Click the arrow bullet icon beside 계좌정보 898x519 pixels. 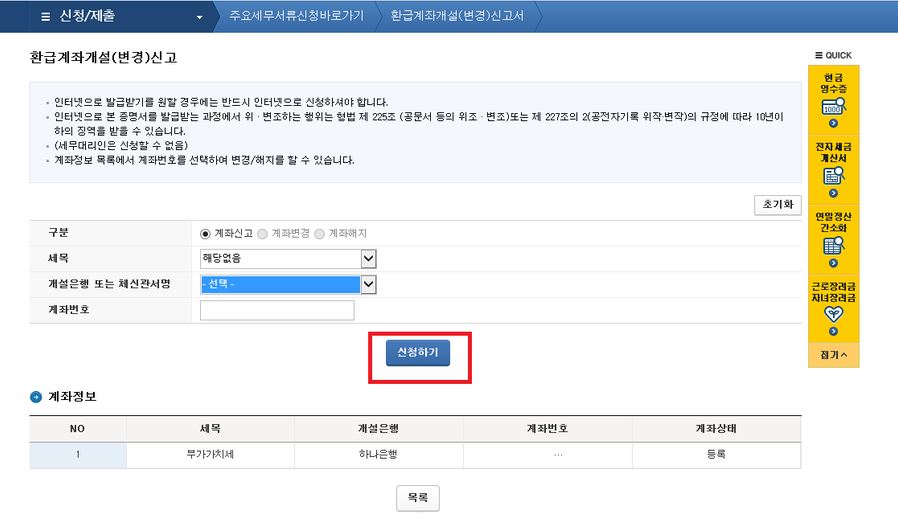pos(36,397)
